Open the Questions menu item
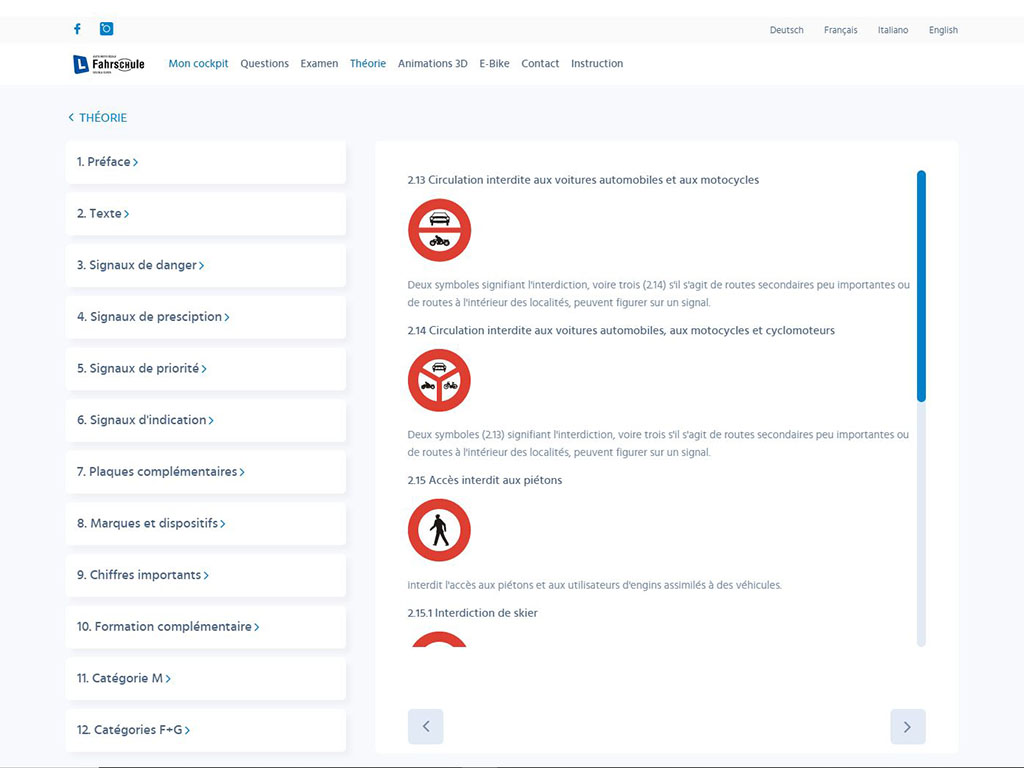 tap(264, 64)
